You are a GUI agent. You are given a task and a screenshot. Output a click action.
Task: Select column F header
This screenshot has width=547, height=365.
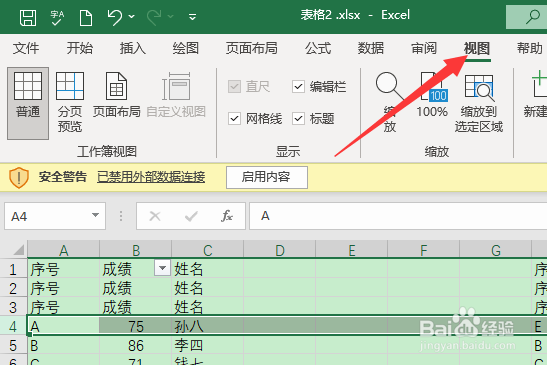424,250
